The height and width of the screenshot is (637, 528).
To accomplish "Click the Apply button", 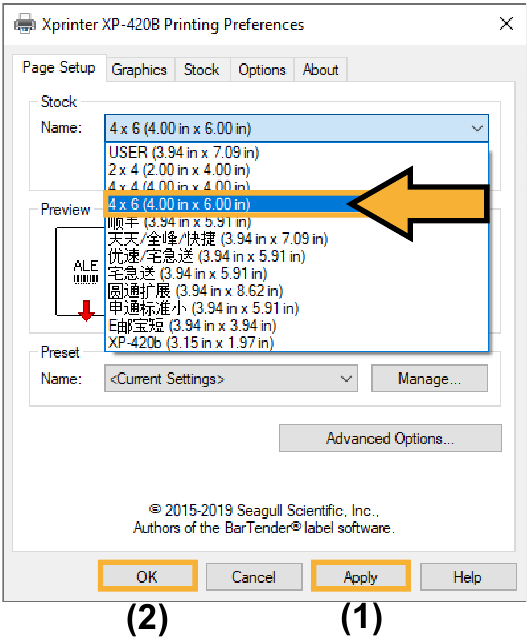I will pos(361,576).
